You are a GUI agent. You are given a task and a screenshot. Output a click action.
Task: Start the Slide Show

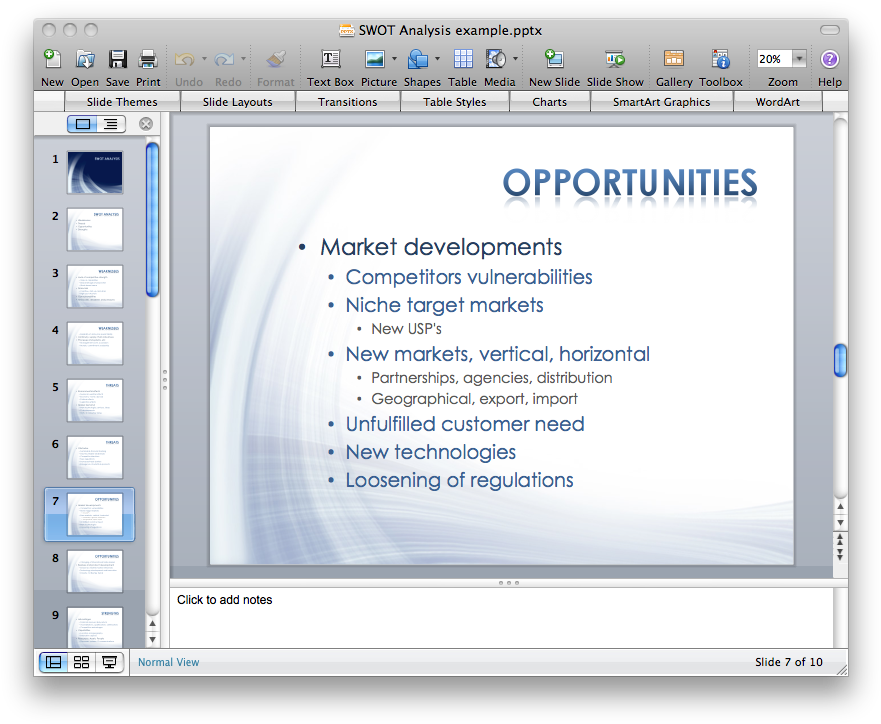coord(614,60)
